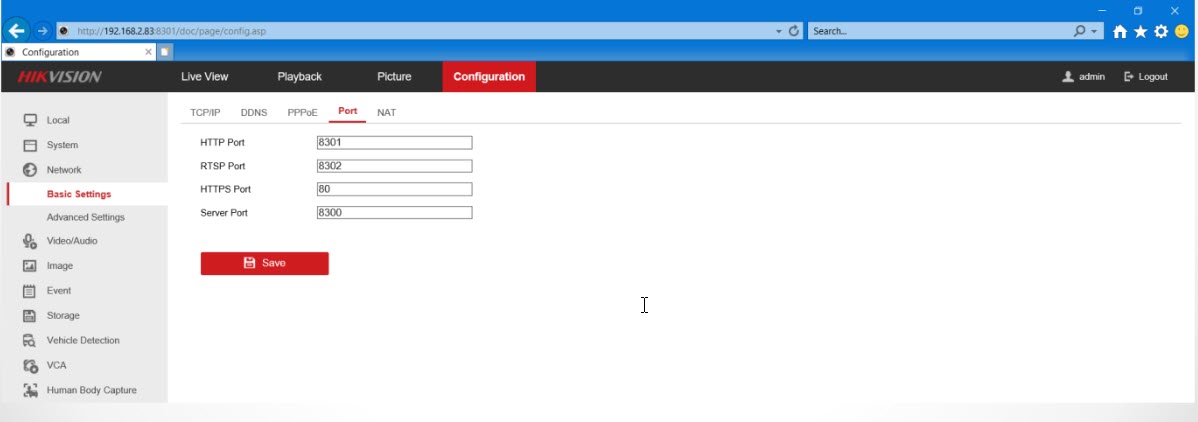
Task: Select the NAT tab
Action: coord(386,112)
